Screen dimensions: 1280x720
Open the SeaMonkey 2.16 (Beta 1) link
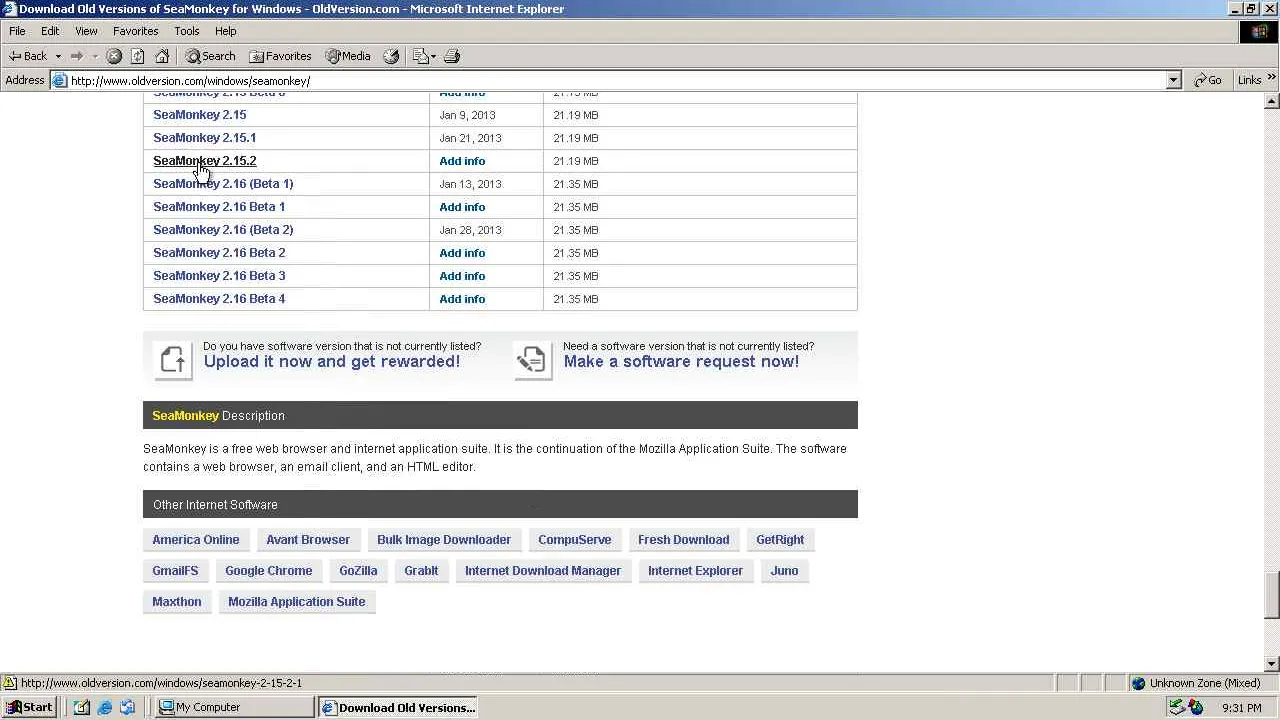223,184
